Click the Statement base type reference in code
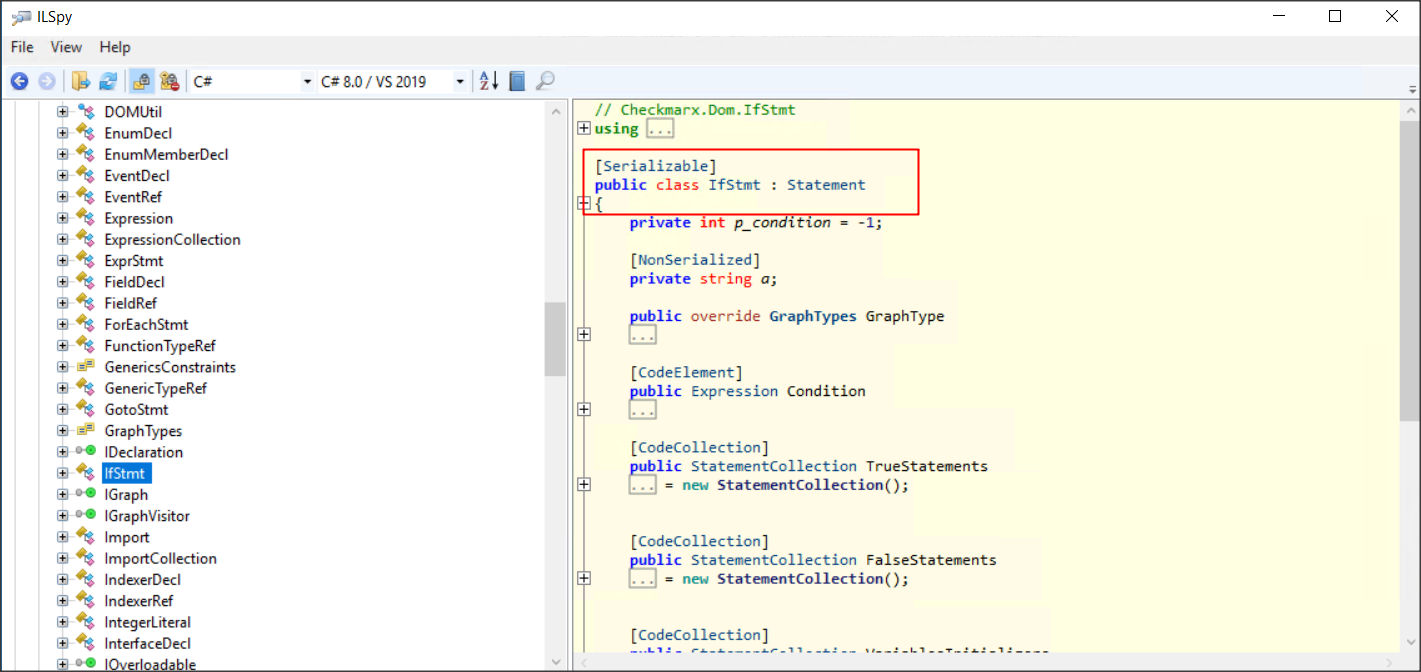This screenshot has height=672, width=1421. (826, 184)
